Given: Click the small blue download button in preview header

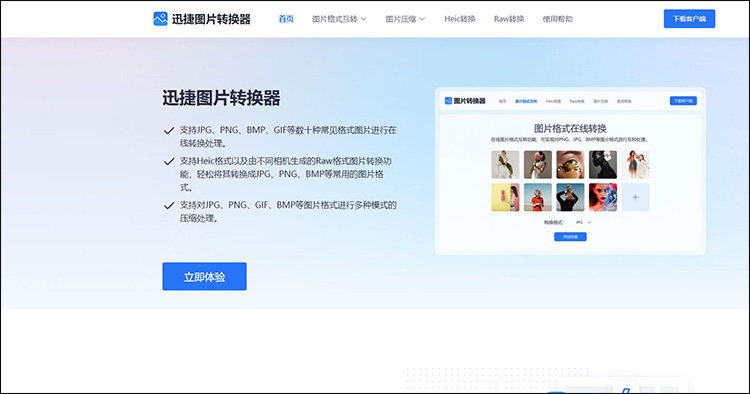Looking at the screenshot, I should point(683,101).
